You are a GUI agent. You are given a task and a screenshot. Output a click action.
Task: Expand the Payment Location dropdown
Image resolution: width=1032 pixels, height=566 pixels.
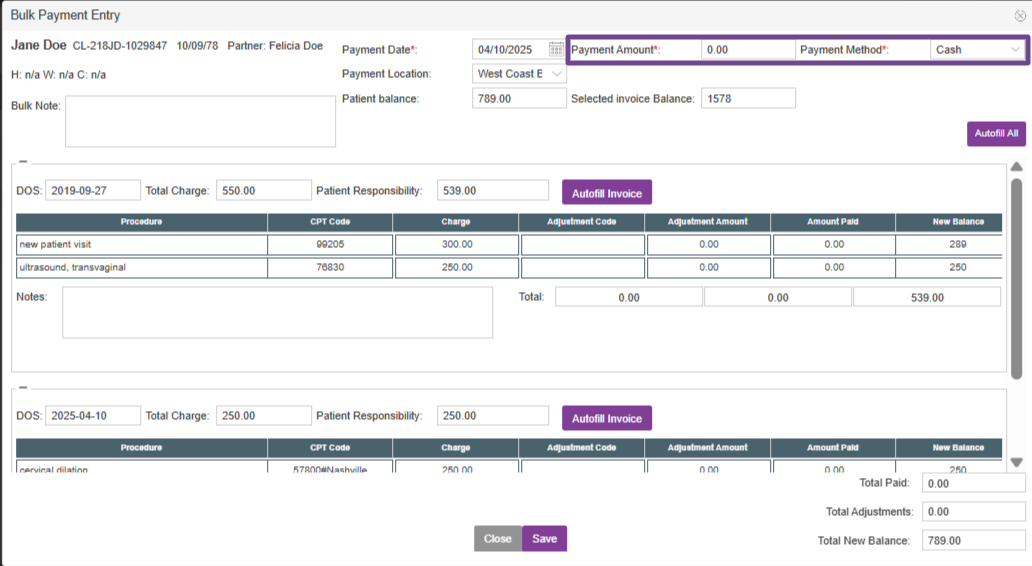click(519, 74)
